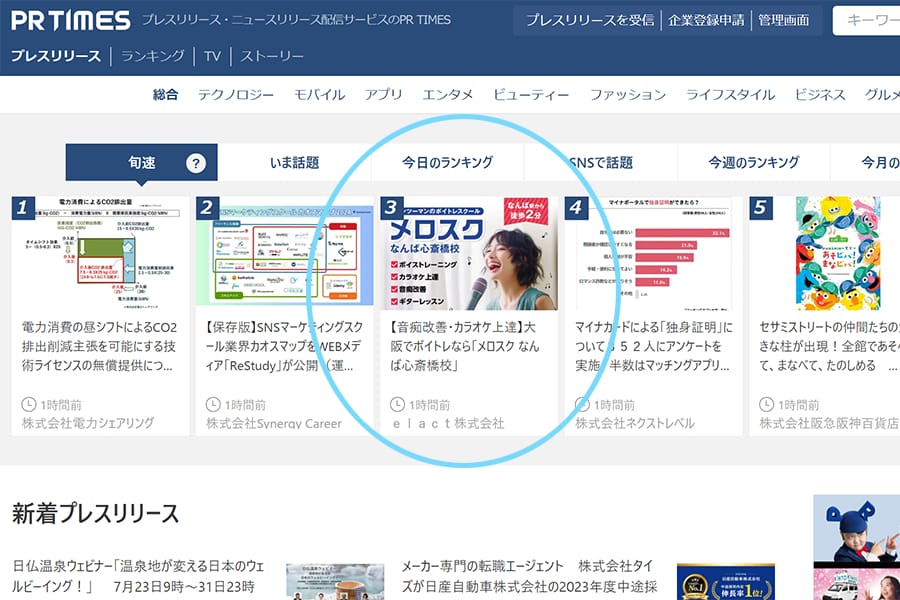
Task: Open TV in header navigation
Action: click(212, 56)
